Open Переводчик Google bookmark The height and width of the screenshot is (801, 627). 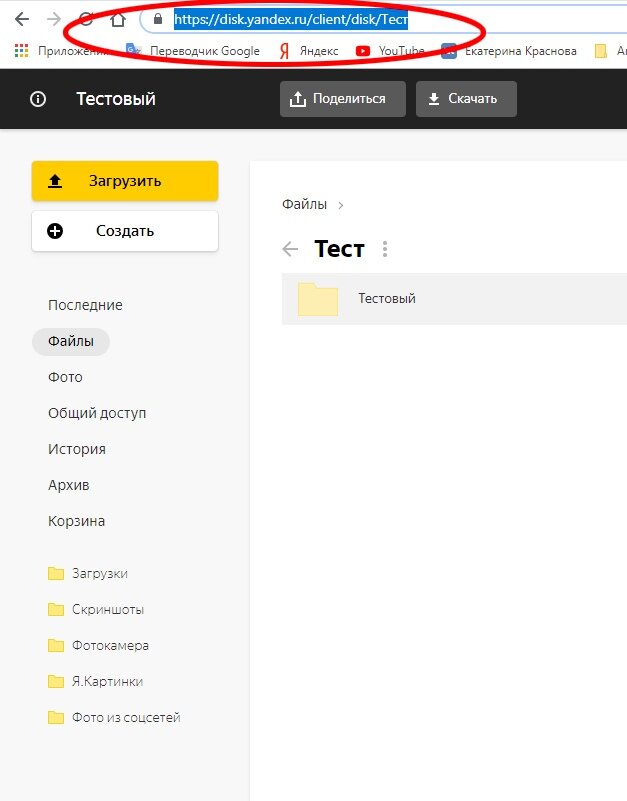[x=193, y=51]
